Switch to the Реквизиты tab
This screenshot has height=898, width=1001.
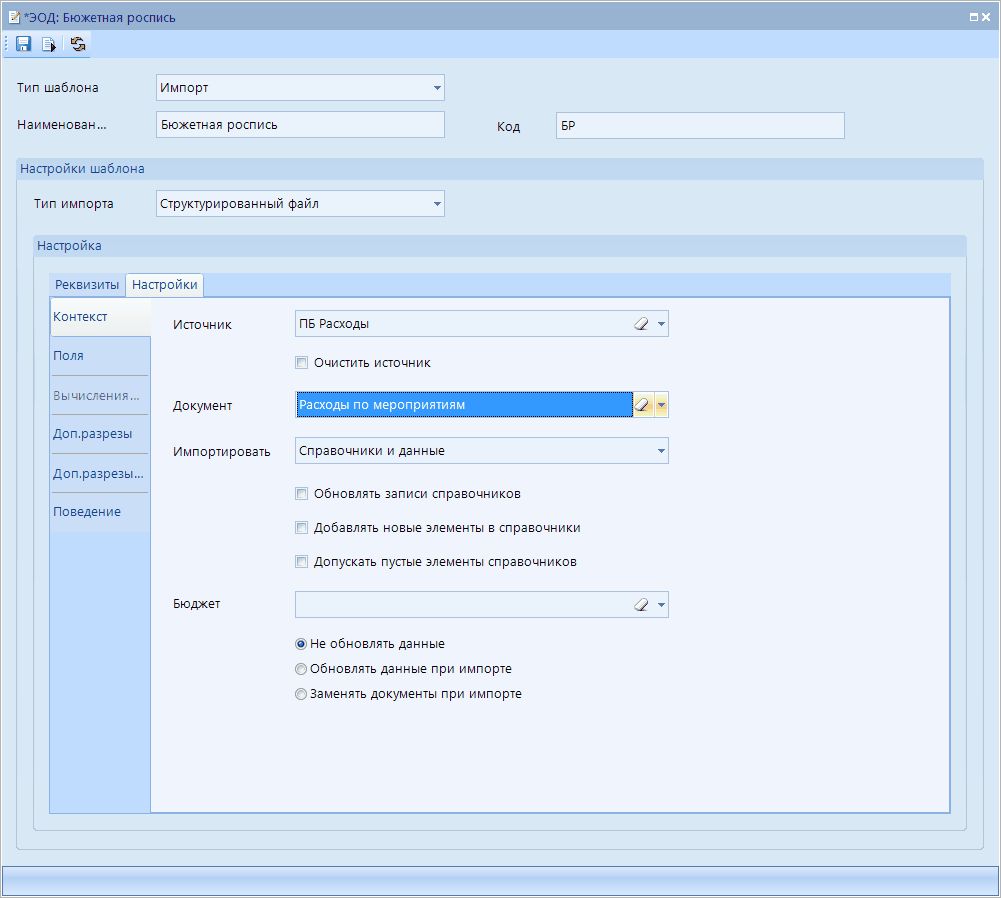[87, 285]
